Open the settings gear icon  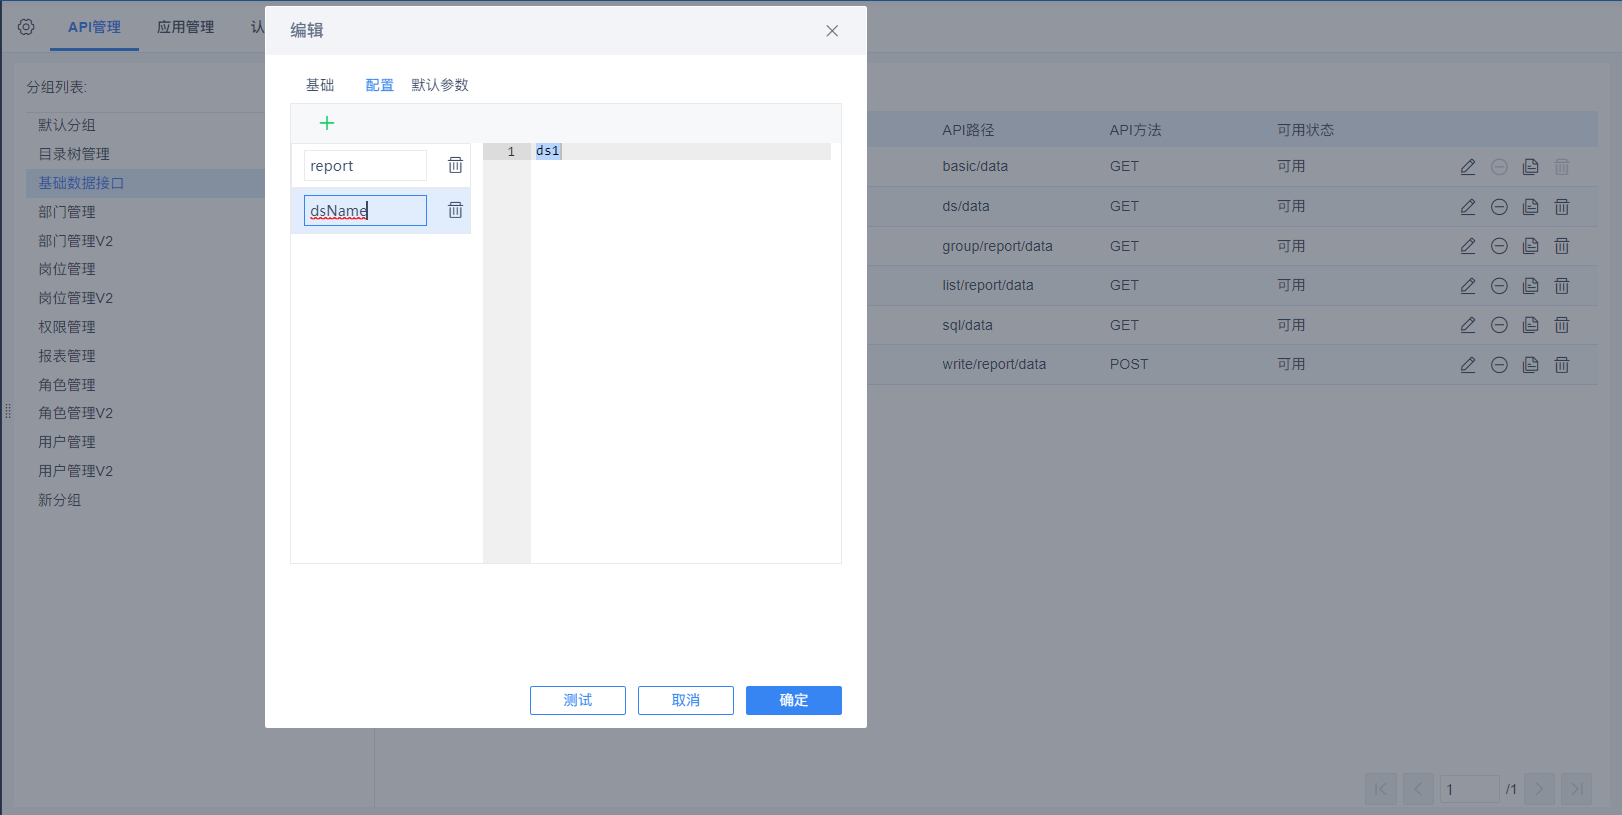(x=26, y=27)
